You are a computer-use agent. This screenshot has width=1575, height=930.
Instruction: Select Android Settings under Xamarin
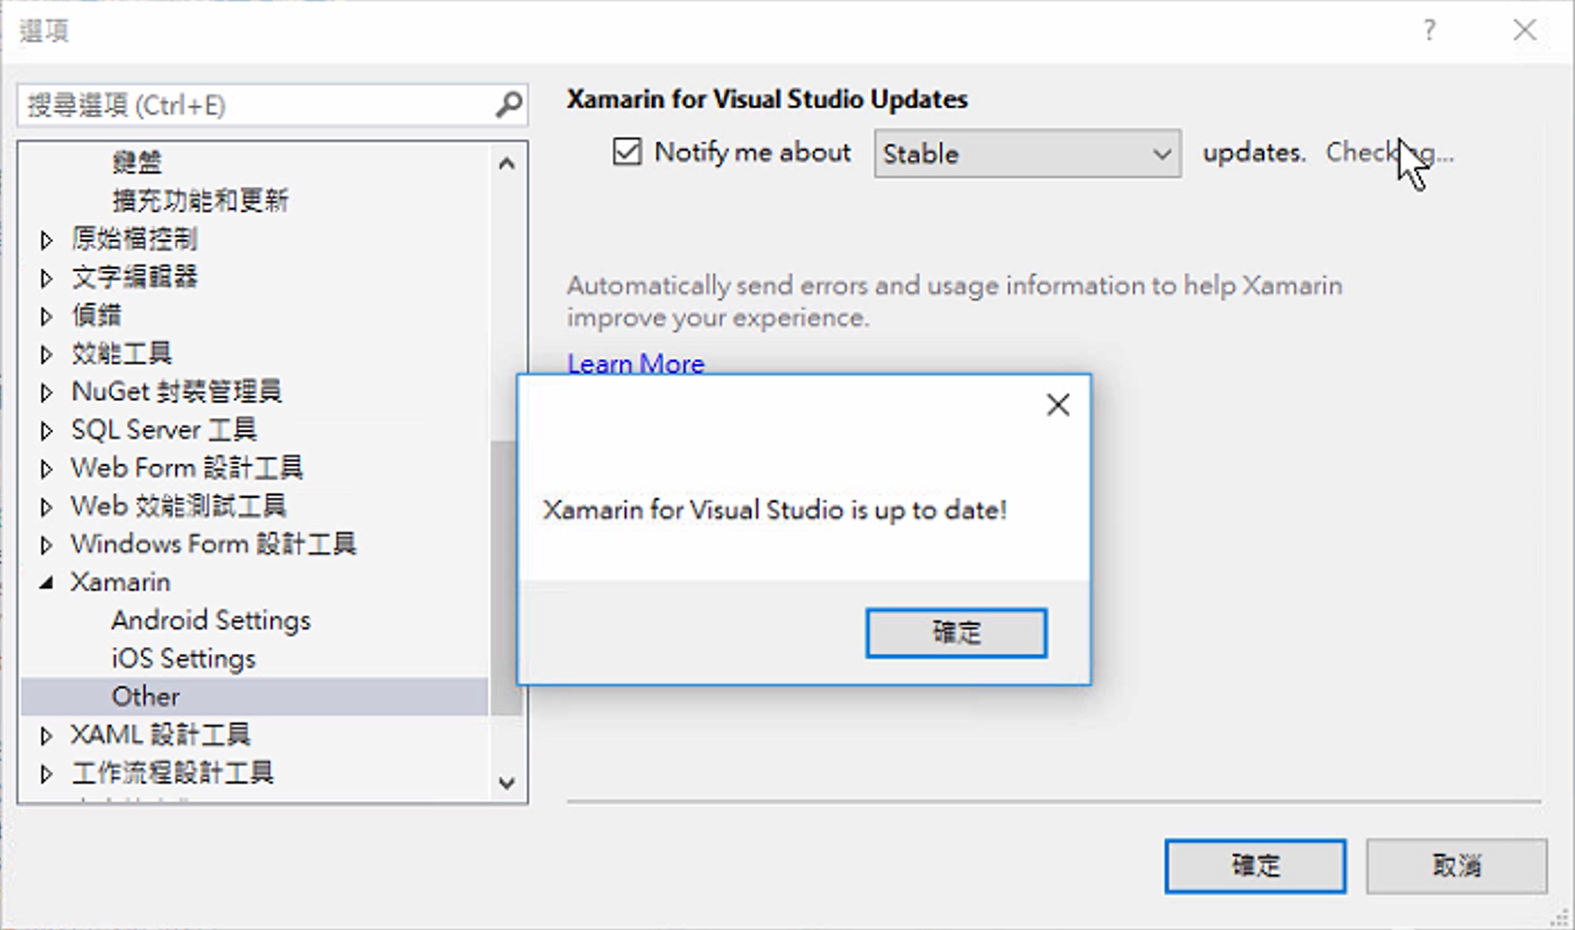(x=211, y=620)
